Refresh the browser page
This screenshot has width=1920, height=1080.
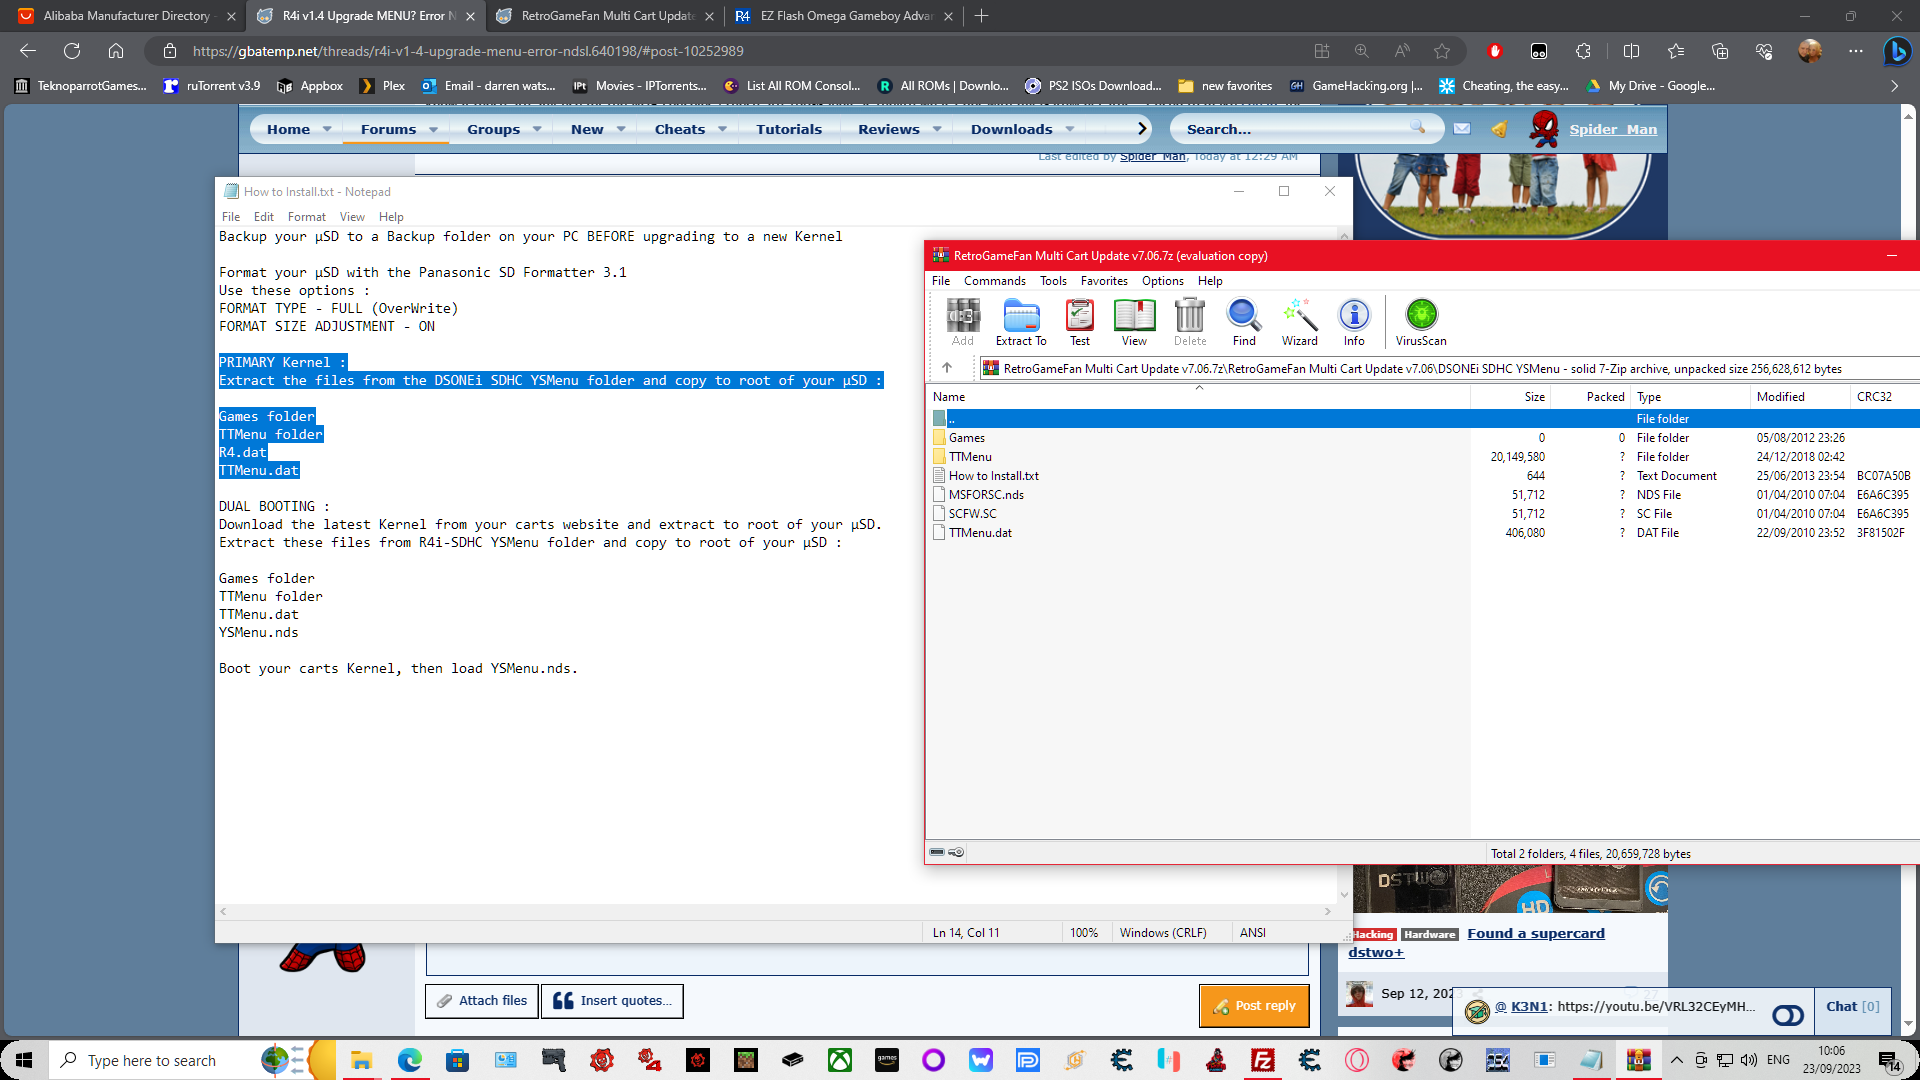(x=72, y=51)
